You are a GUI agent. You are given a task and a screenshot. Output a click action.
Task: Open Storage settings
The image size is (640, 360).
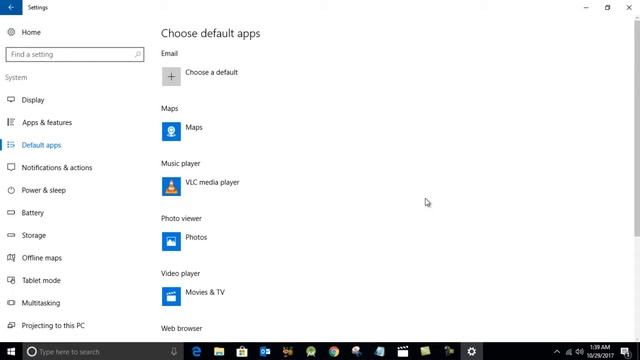pos(34,235)
